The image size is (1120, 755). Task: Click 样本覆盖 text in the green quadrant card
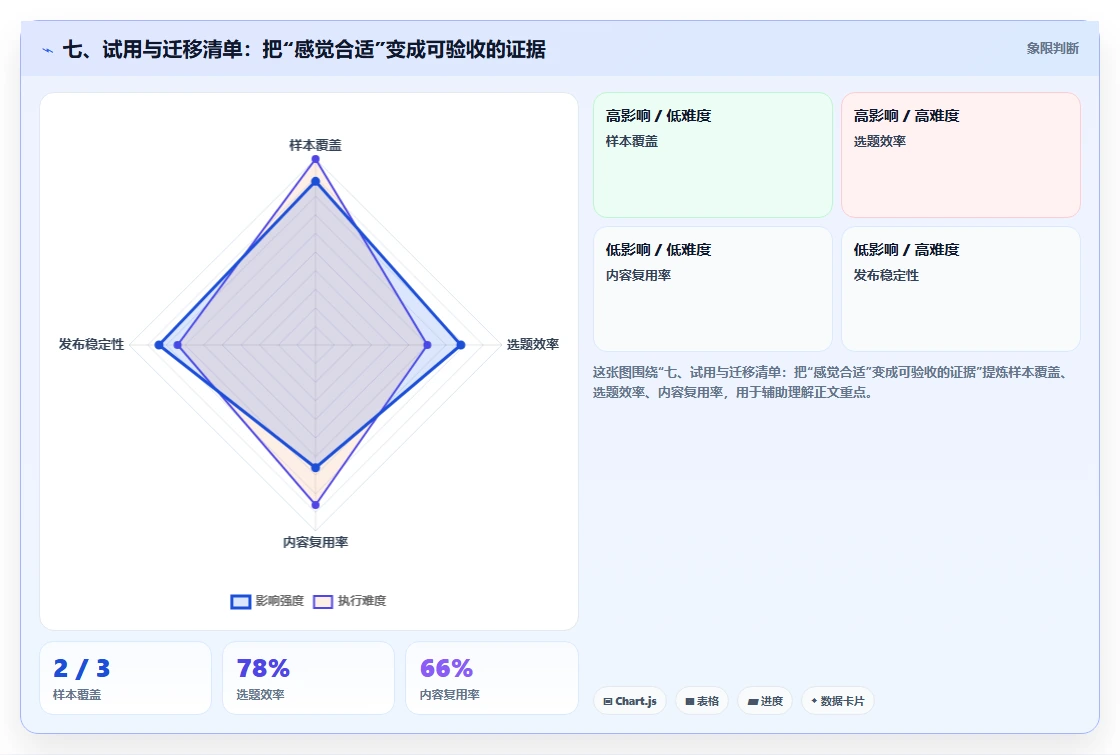[631, 141]
